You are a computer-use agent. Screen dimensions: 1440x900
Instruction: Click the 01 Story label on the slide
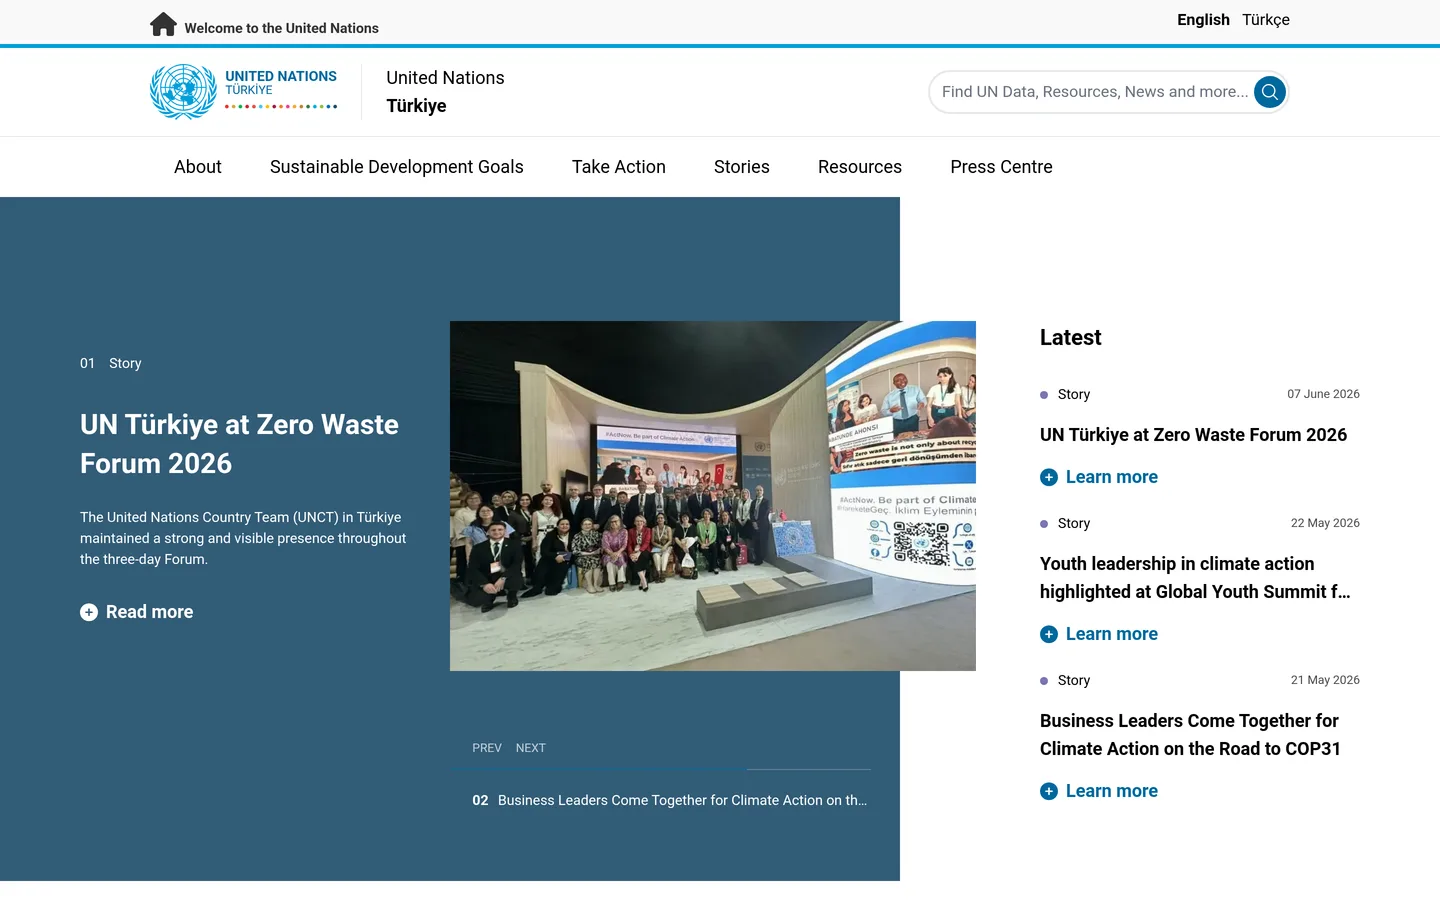[x=111, y=363]
